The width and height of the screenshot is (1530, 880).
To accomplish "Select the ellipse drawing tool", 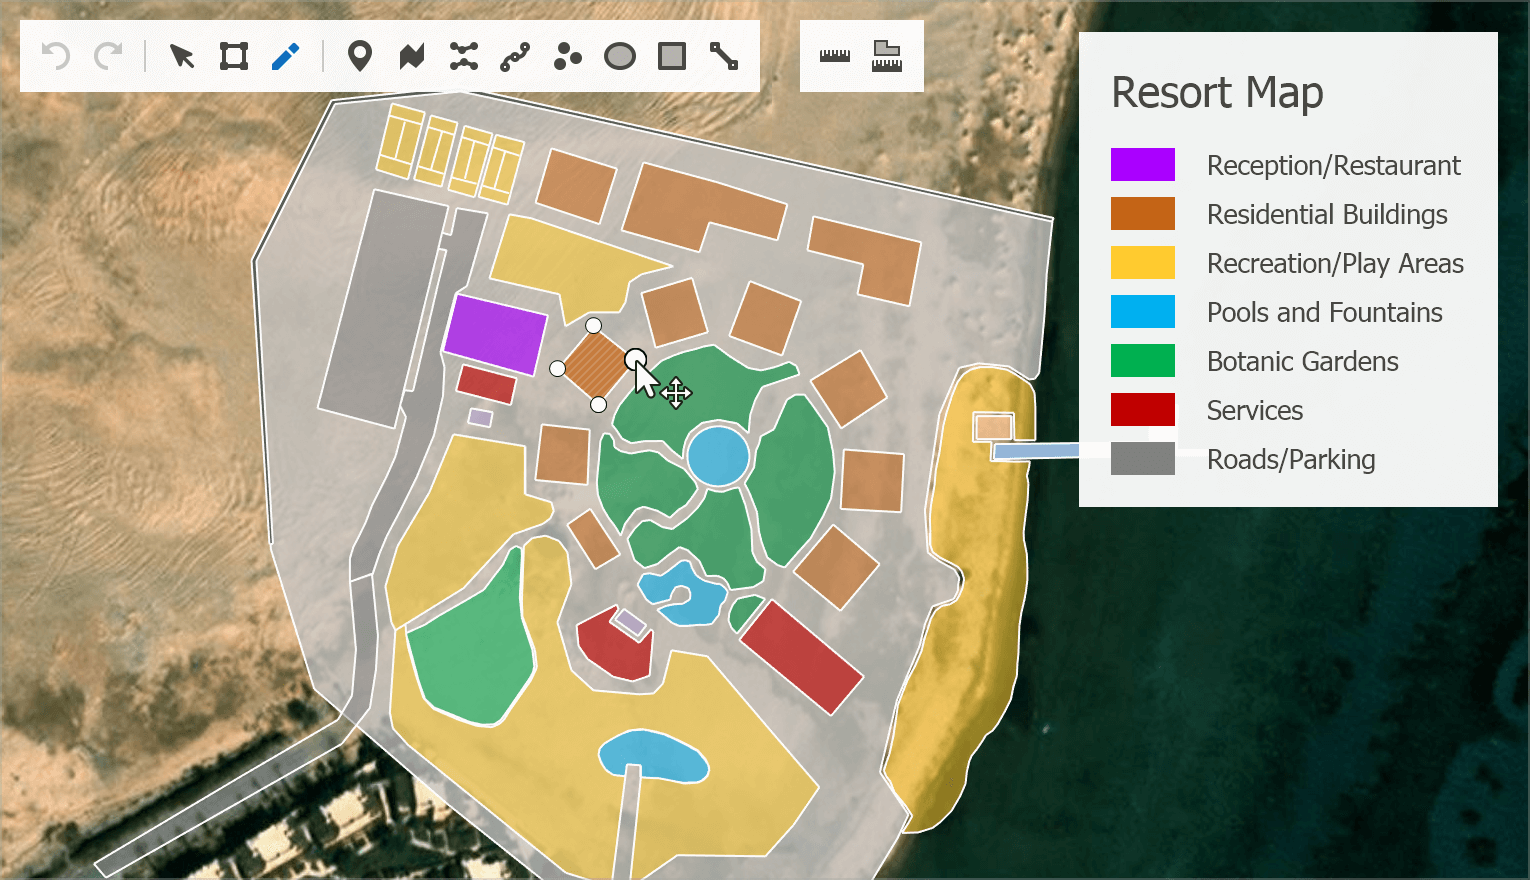I will pos(620,56).
